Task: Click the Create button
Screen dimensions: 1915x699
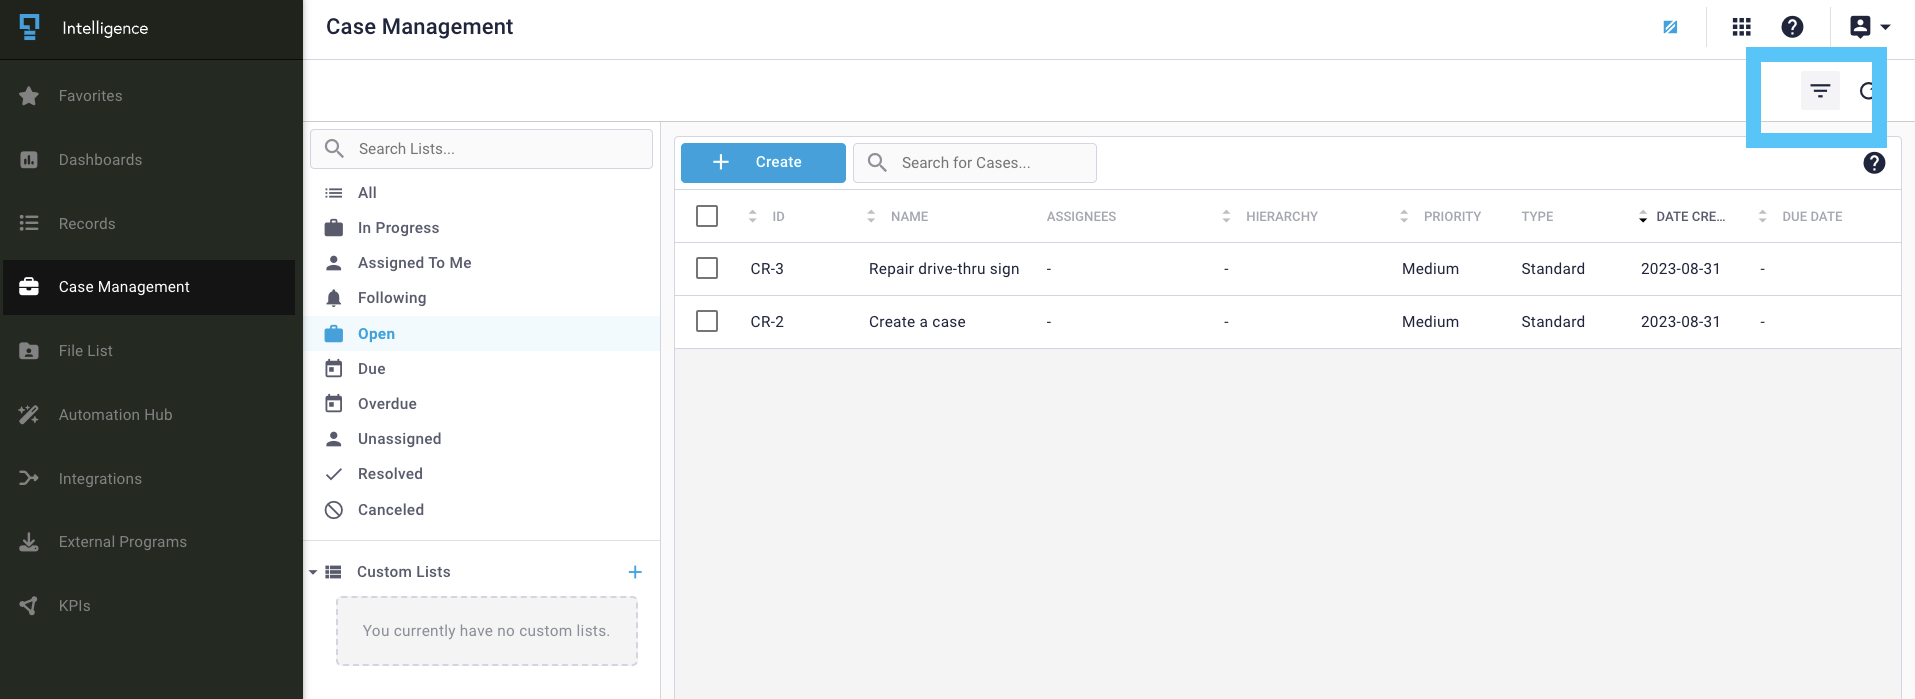Action: [763, 162]
